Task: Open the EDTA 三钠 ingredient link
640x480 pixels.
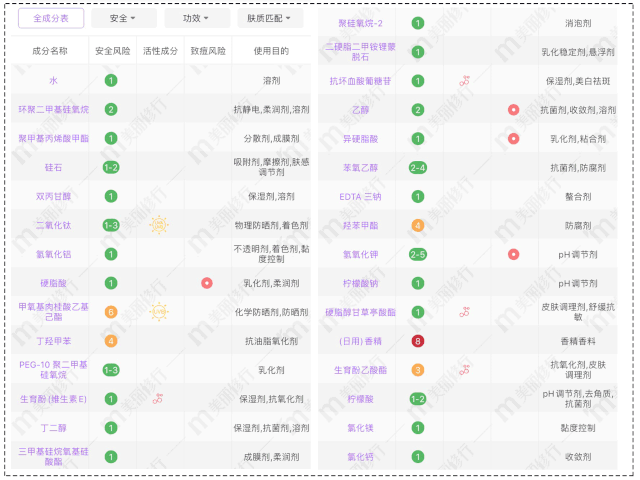Action: click(x=360, y=196)
